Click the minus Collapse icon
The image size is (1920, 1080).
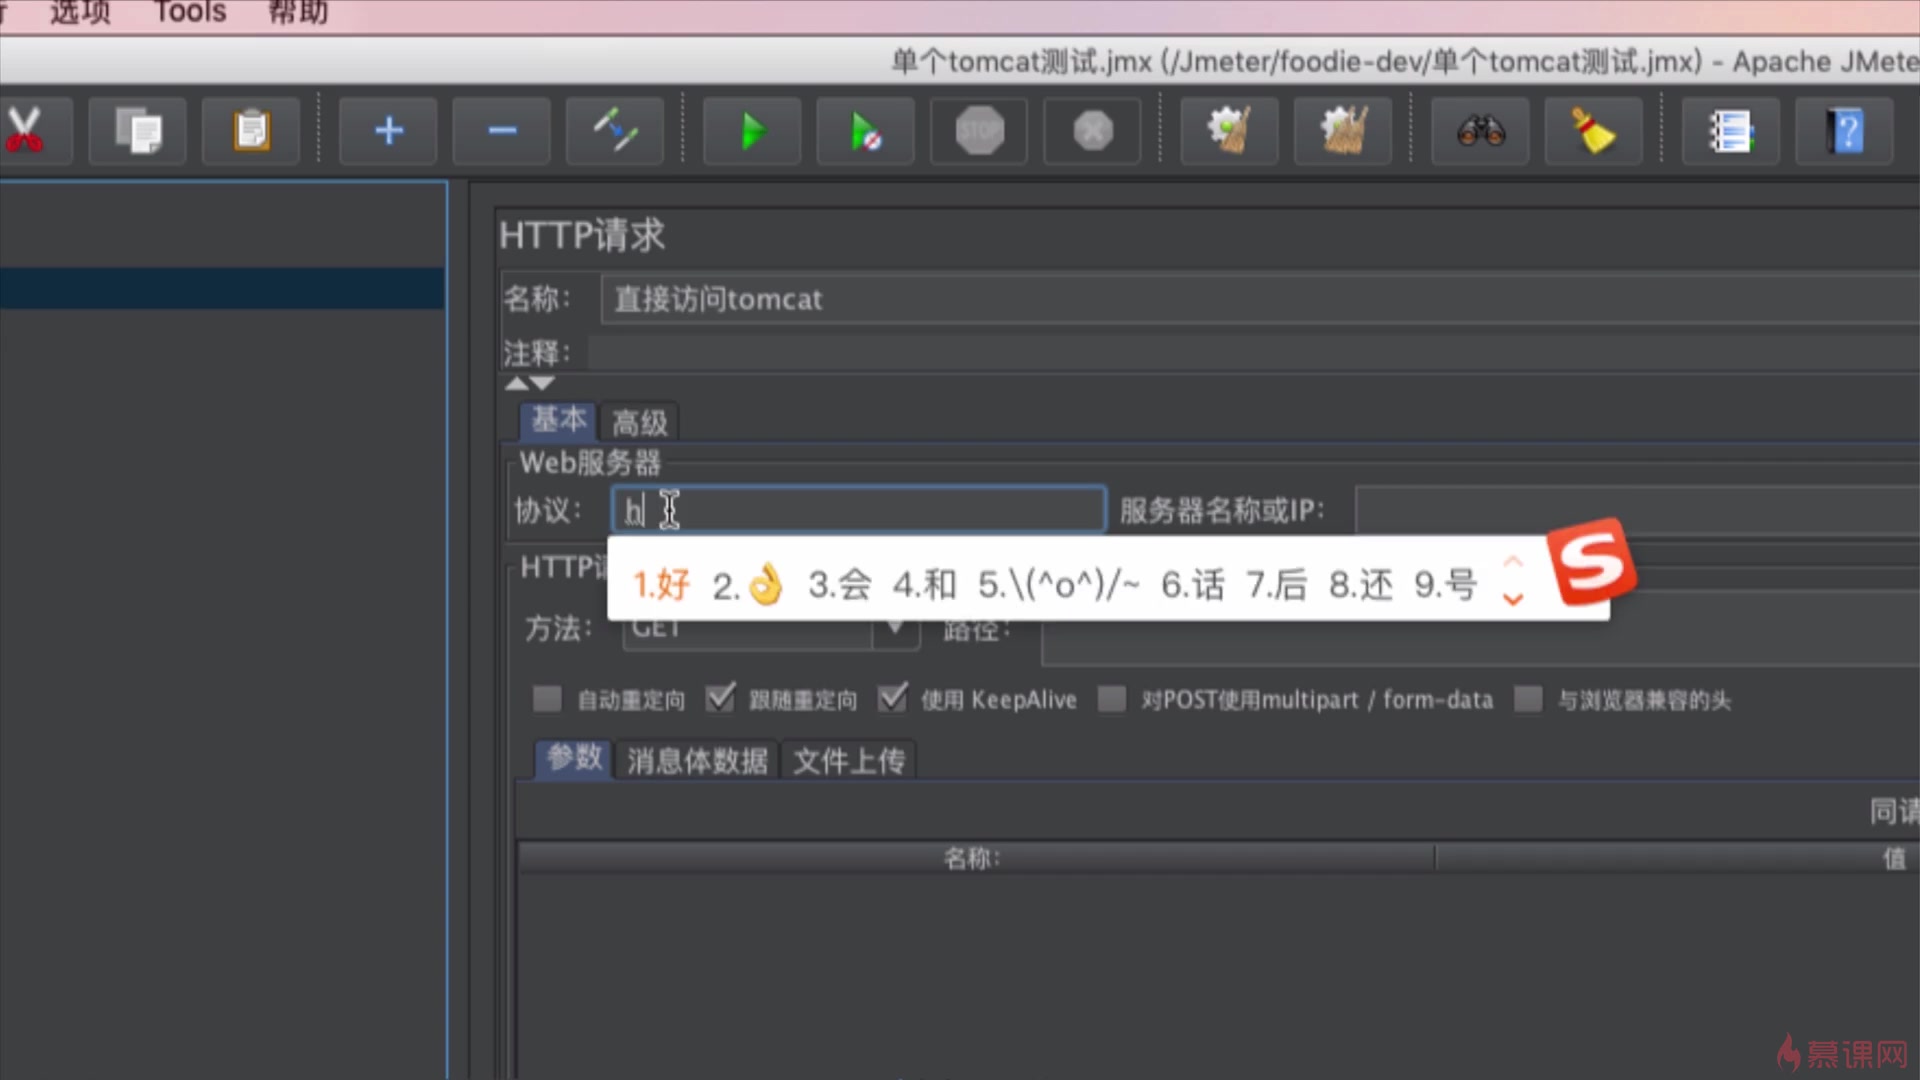coord(502,131)
